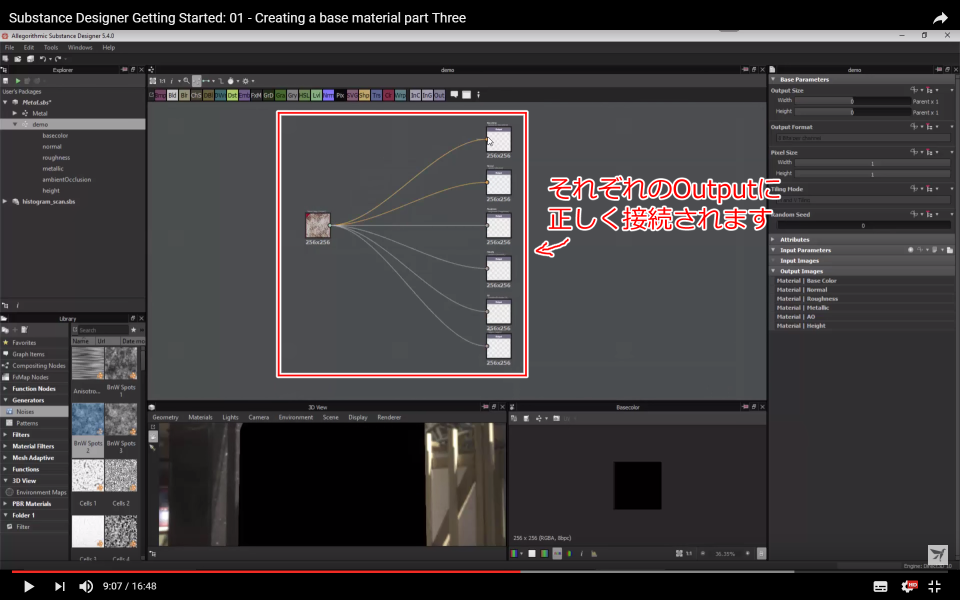Click the Redo arrow in the main toolbar
The width and height of the screenshot is (960, 600).
(x=58, y=59)
